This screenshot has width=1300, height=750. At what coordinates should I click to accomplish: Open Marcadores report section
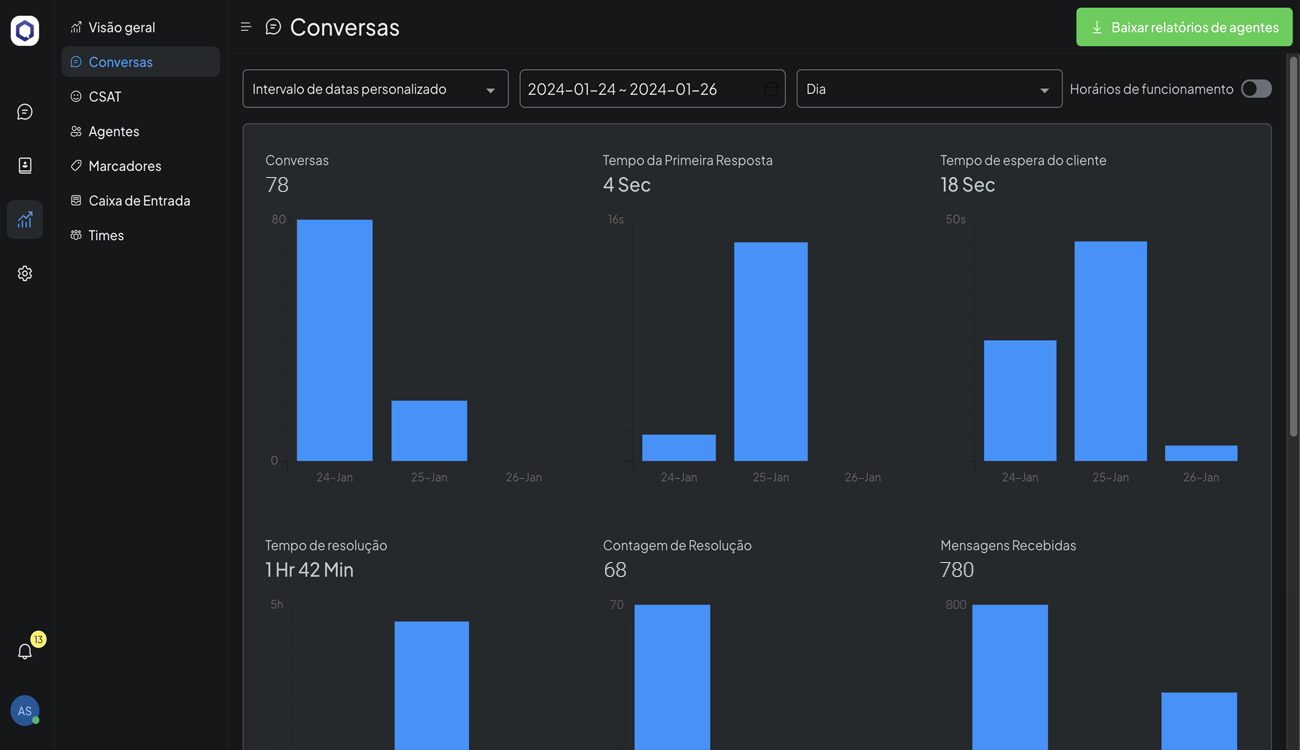click(124, 166)
